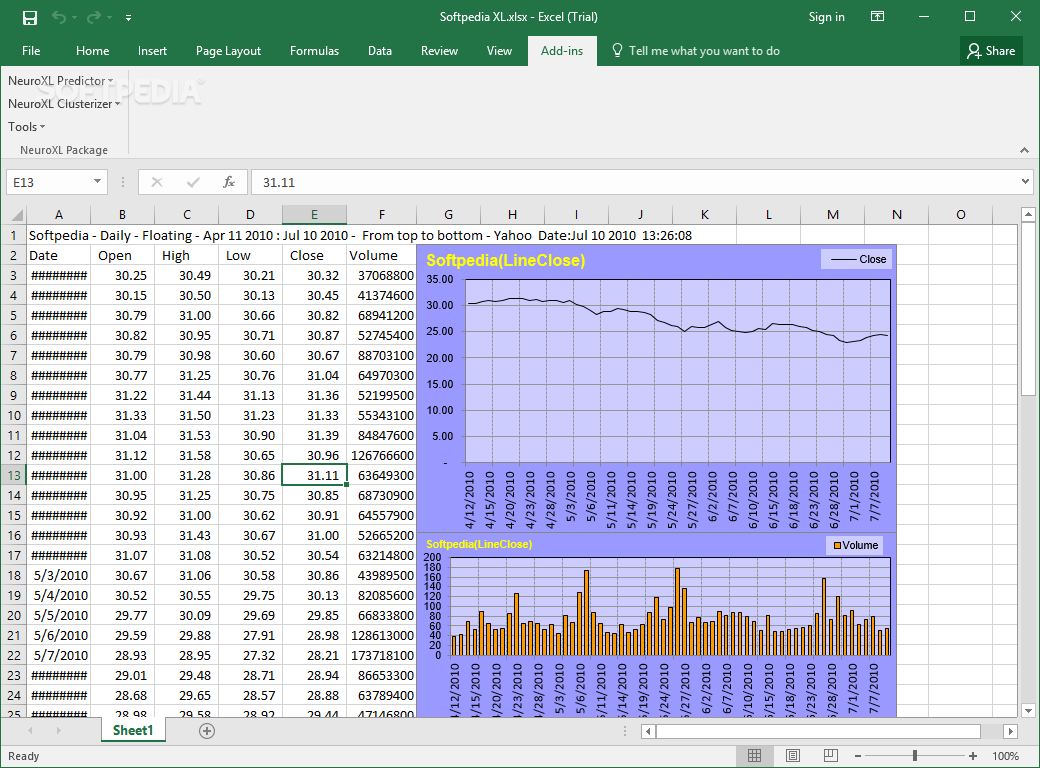1040x768 pixels.
Task: Select column A header
Action: 58,214
